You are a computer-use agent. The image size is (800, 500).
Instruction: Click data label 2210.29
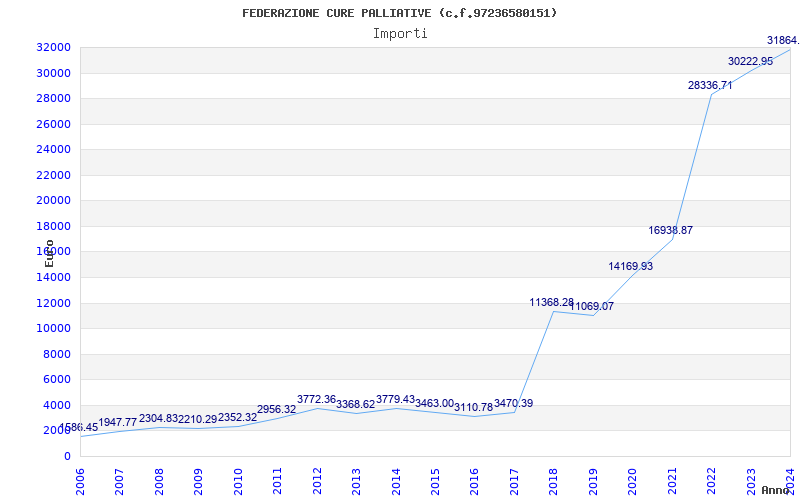198,419
